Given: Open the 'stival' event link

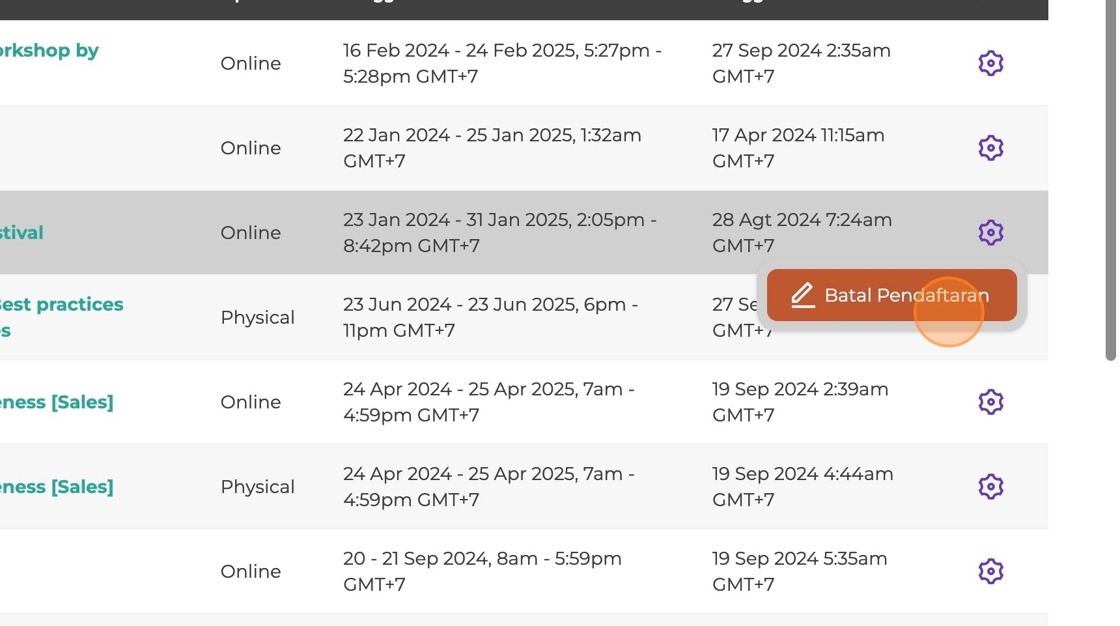Looking at the screenshot, I should pos(21,233).
